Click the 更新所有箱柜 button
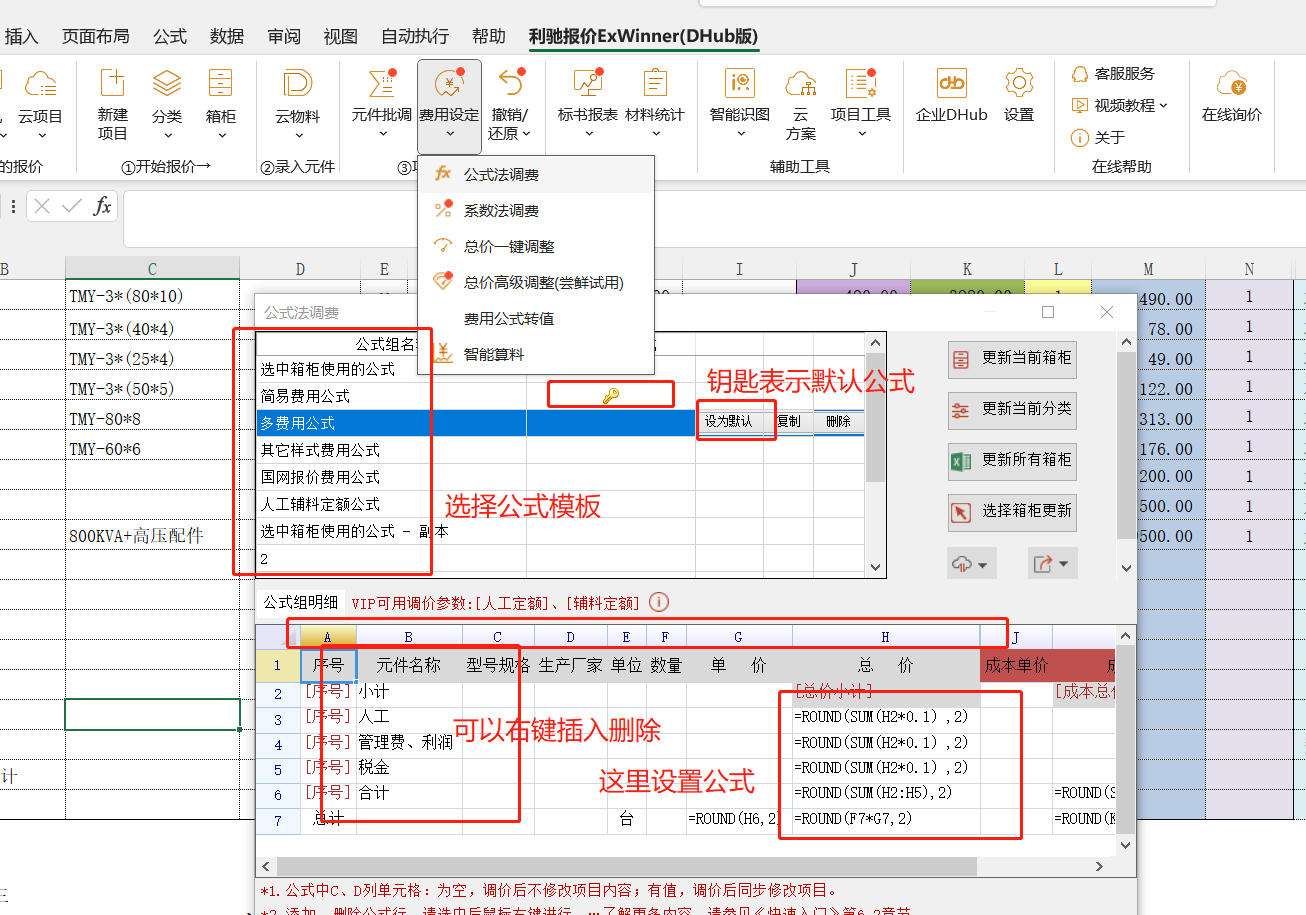The image size is (1306, 915). (x=1012, y=460)
